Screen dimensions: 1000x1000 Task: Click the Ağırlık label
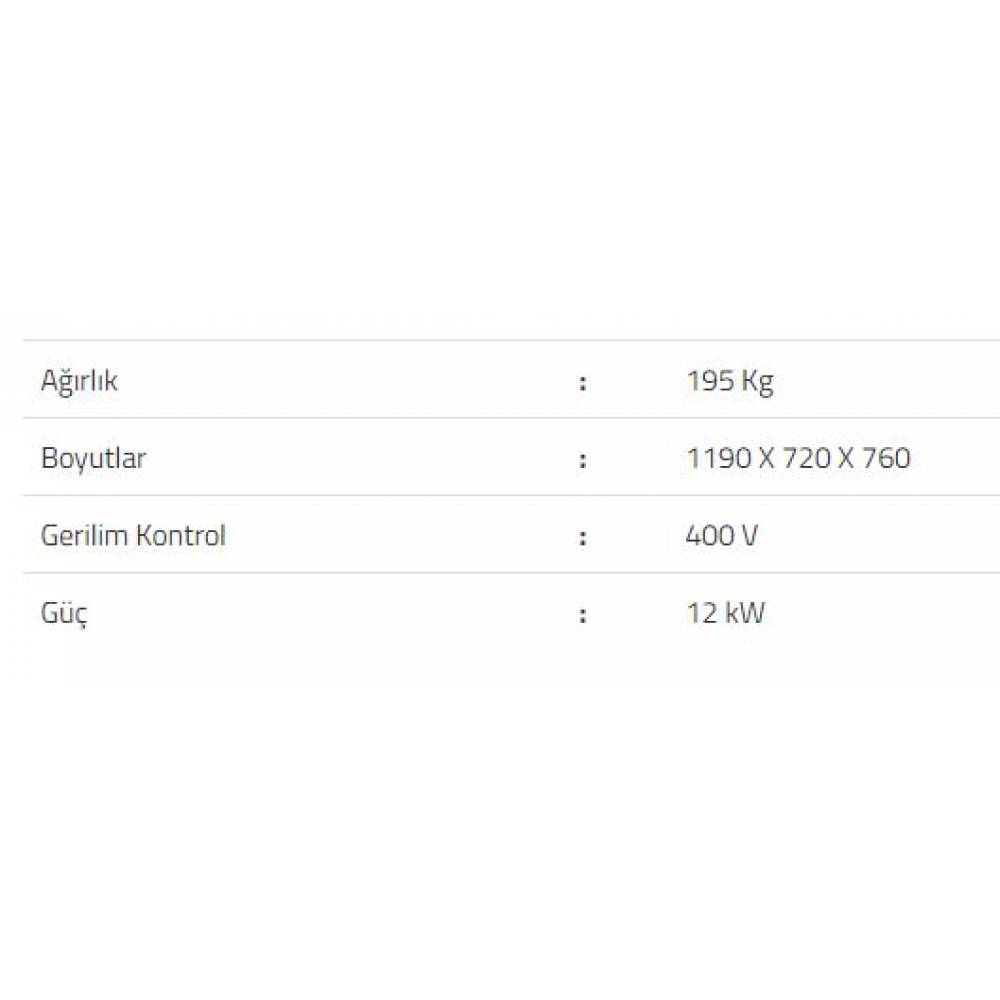tap(79, 381)
